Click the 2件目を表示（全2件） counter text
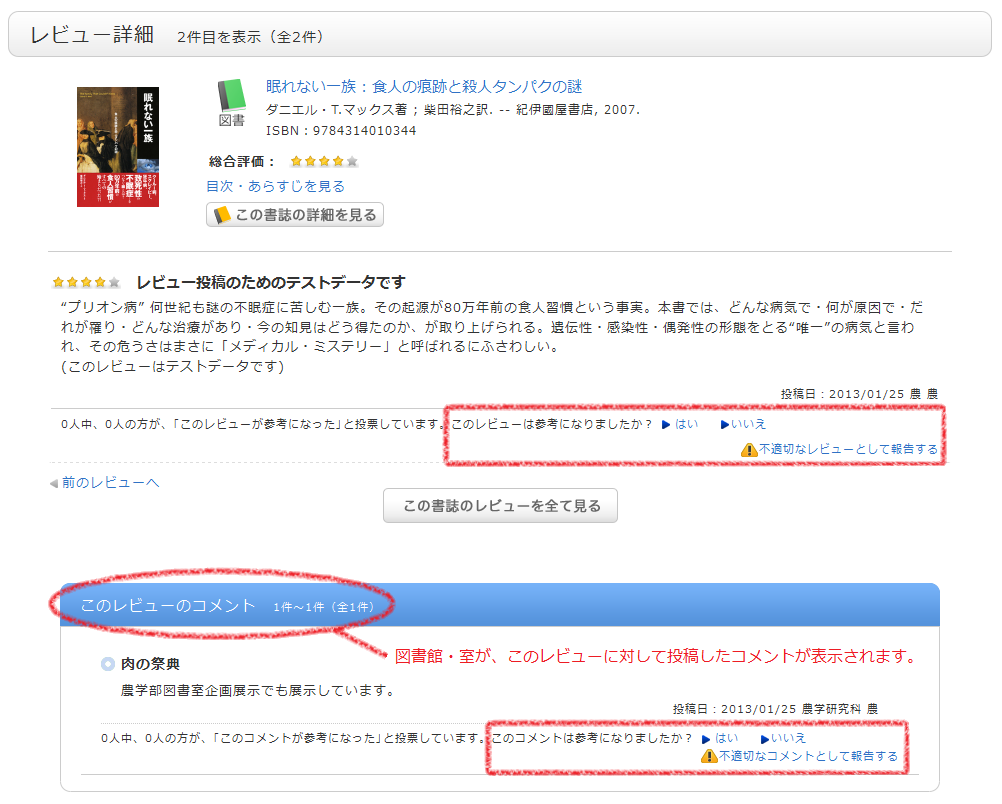The image size is (1002, 804). click(x=250, y=37)
